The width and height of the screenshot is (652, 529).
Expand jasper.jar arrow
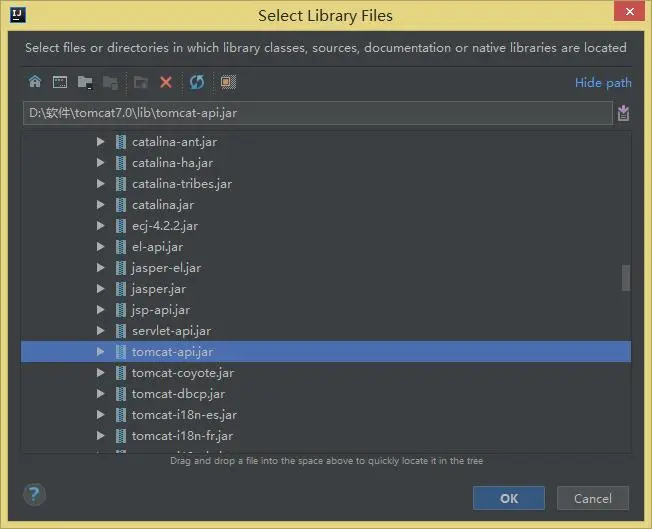click(100, 289)
